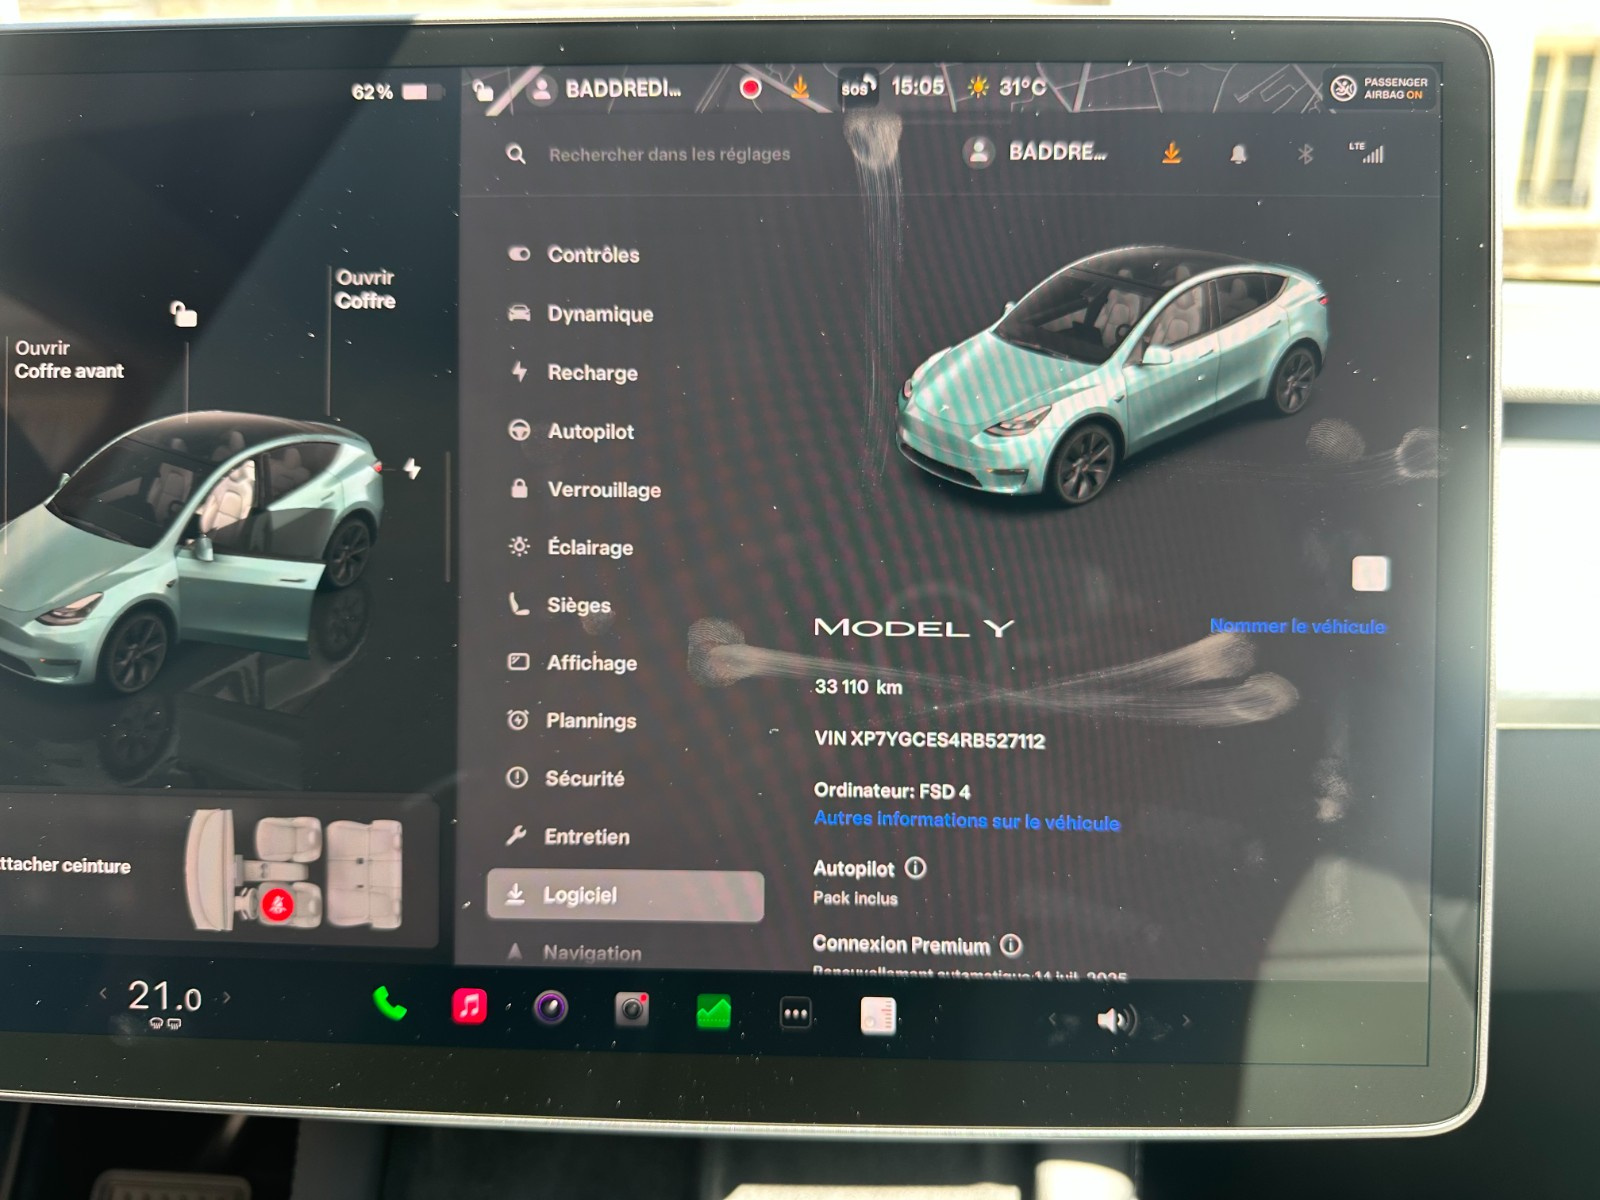Decrease temperature with left chevron

[103, 993]
